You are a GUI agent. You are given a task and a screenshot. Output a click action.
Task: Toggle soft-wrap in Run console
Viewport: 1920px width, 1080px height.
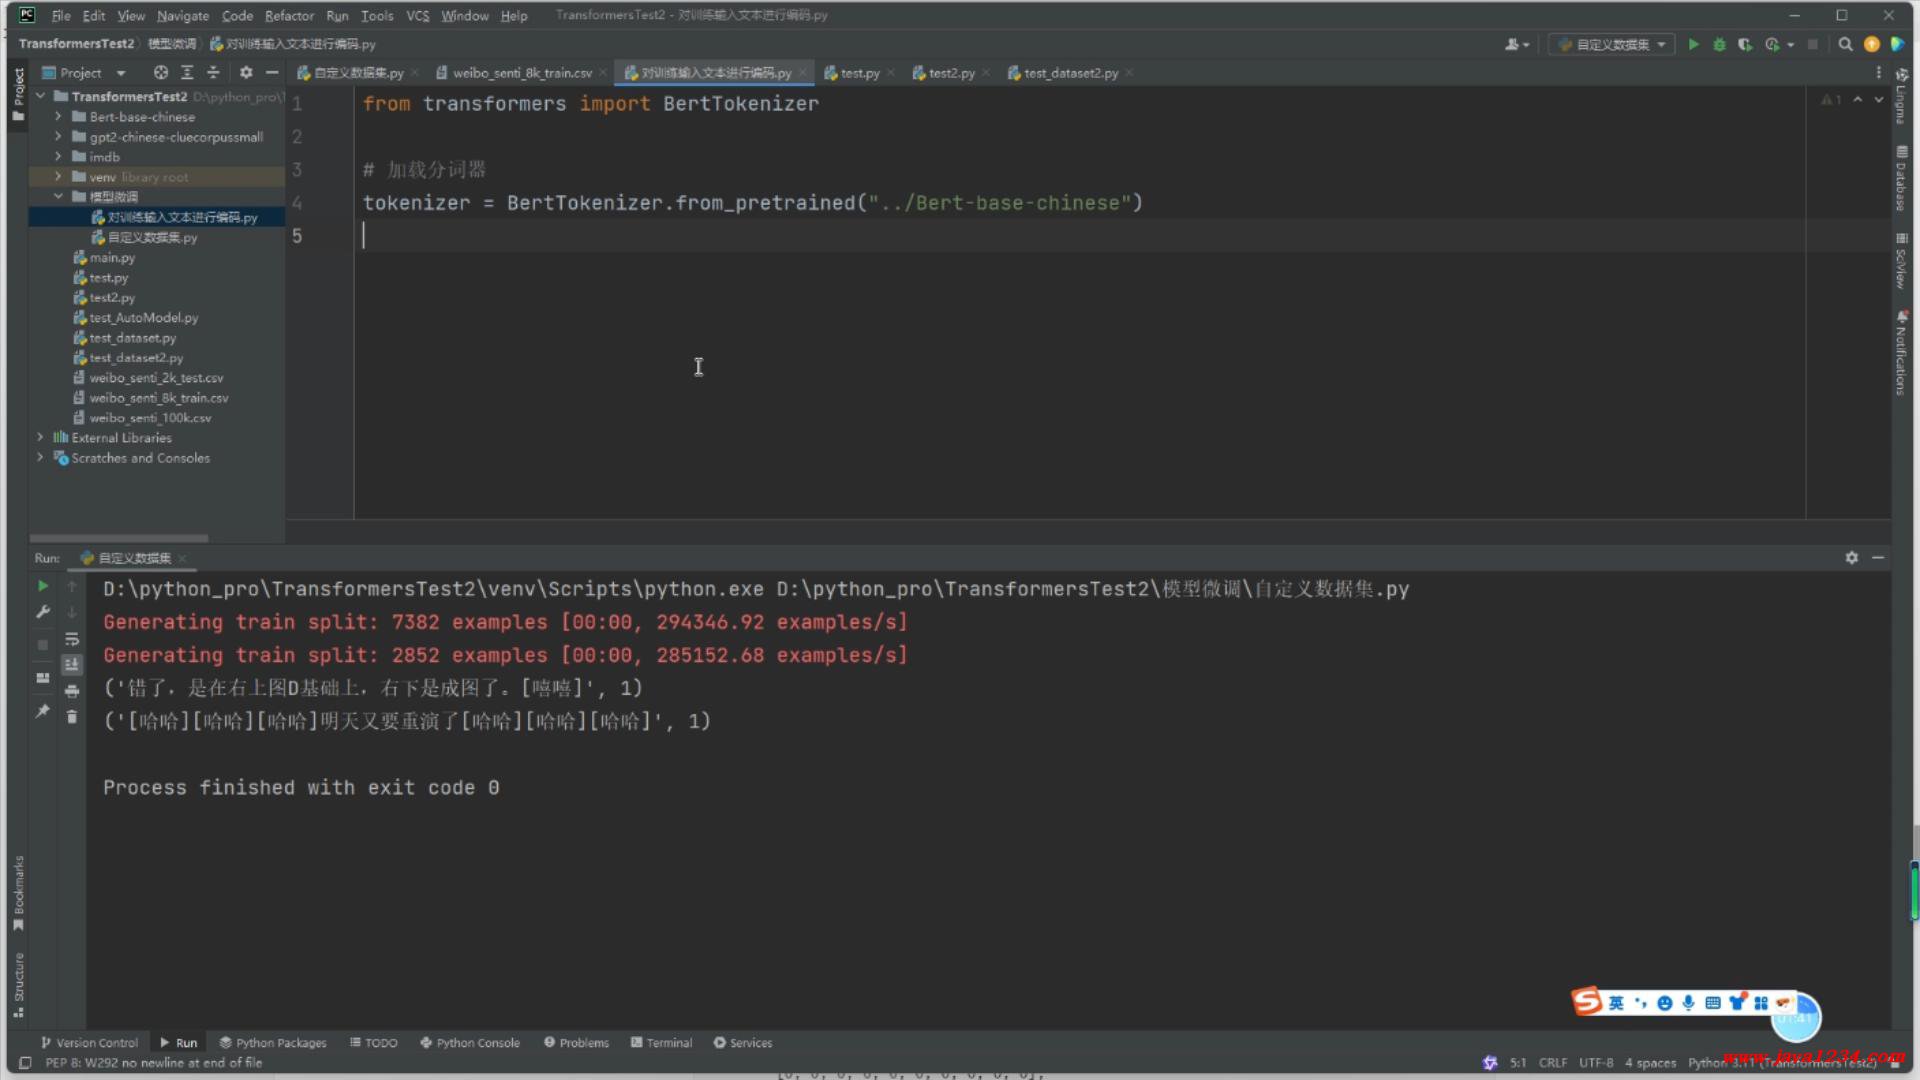coord(72,639)
